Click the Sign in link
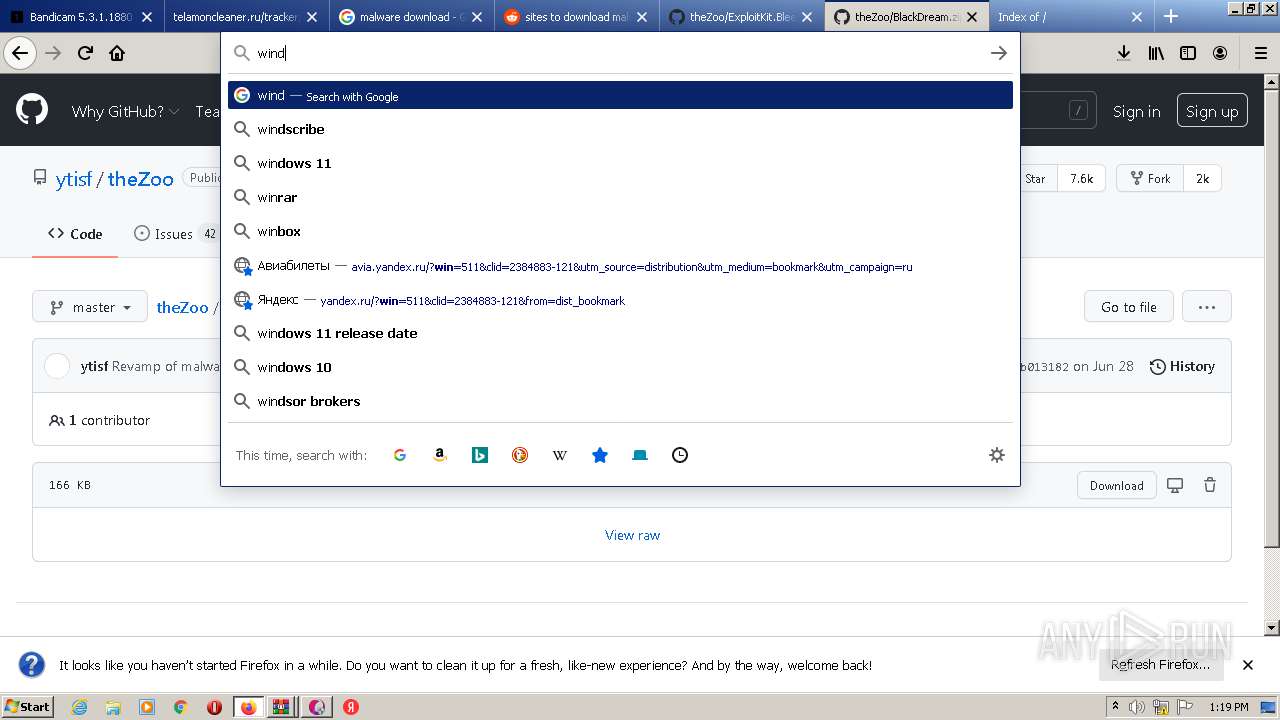The height and width of the screenshot is (720, 1280). (1136, 111)
